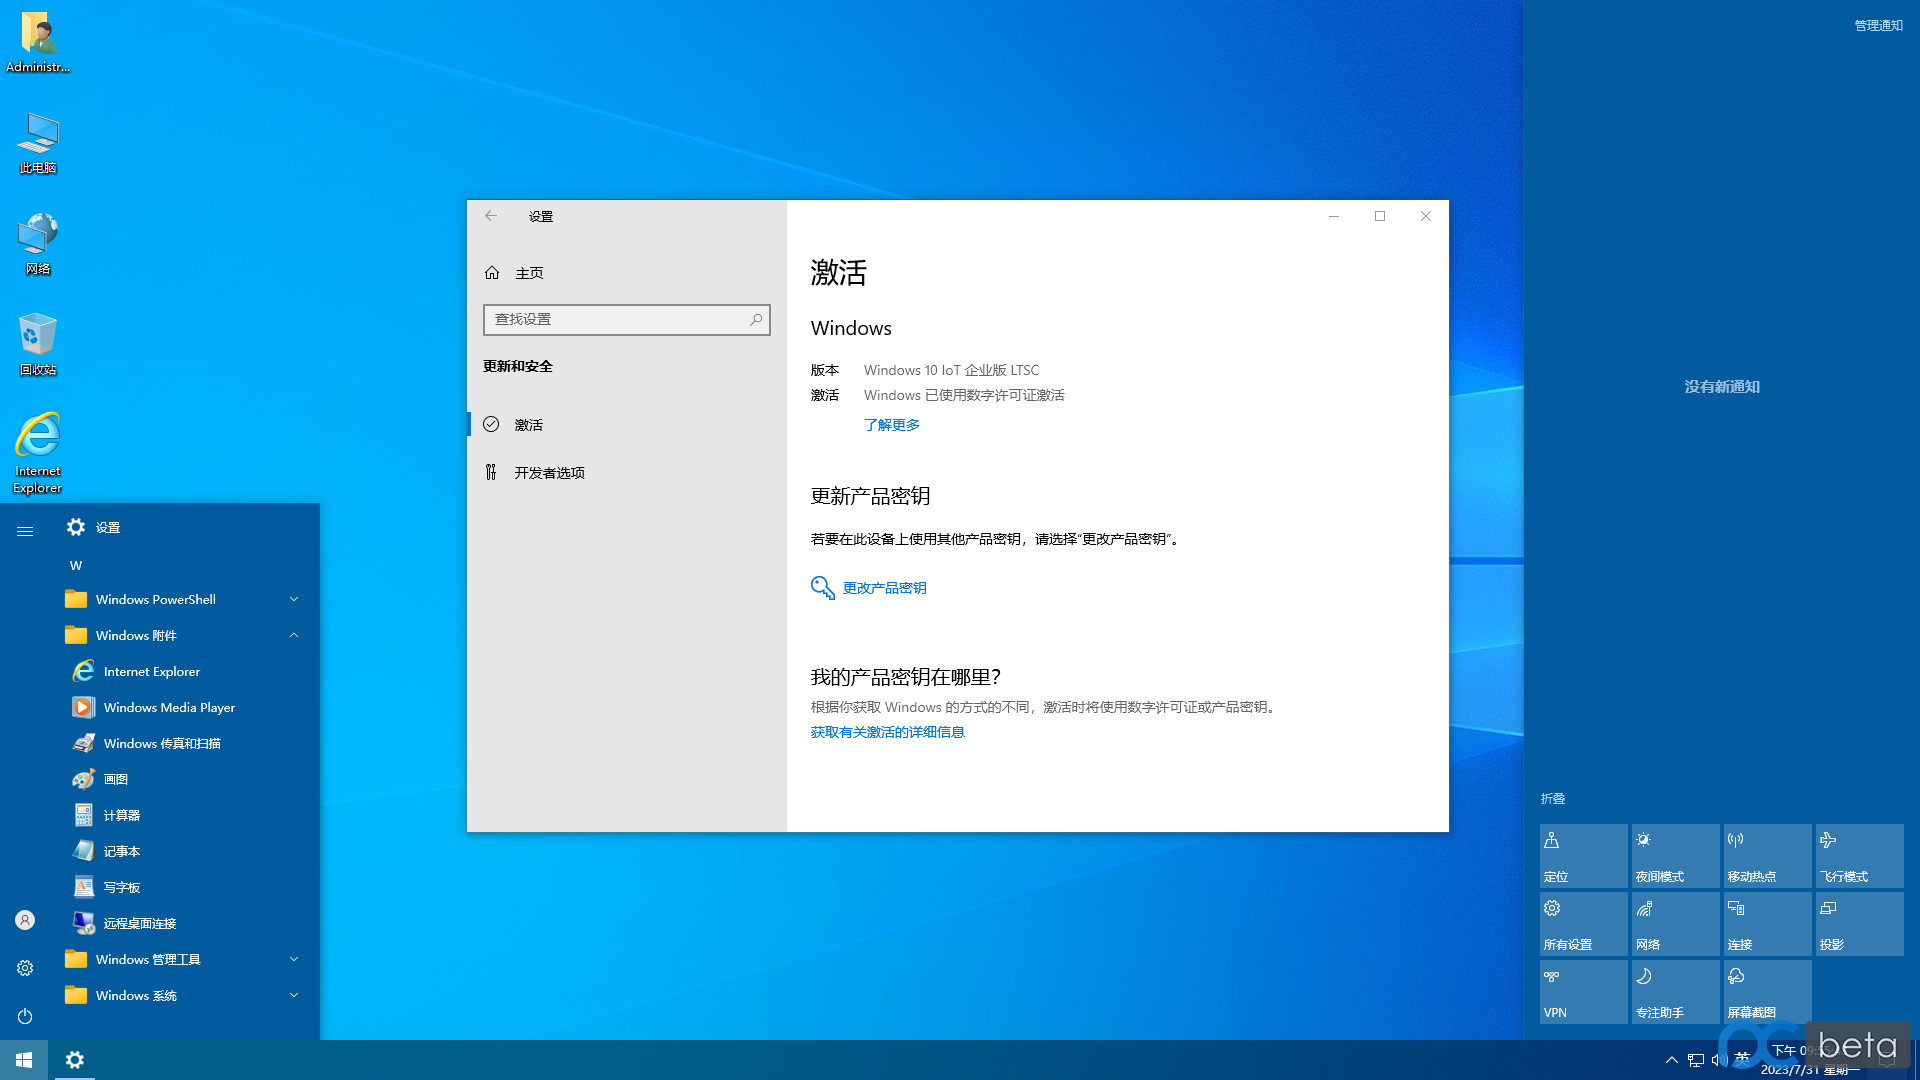Toggle the 移动热点 mobile hotspot tile
Screen dimensions: 1920x1080
[x=1768, y=856]
